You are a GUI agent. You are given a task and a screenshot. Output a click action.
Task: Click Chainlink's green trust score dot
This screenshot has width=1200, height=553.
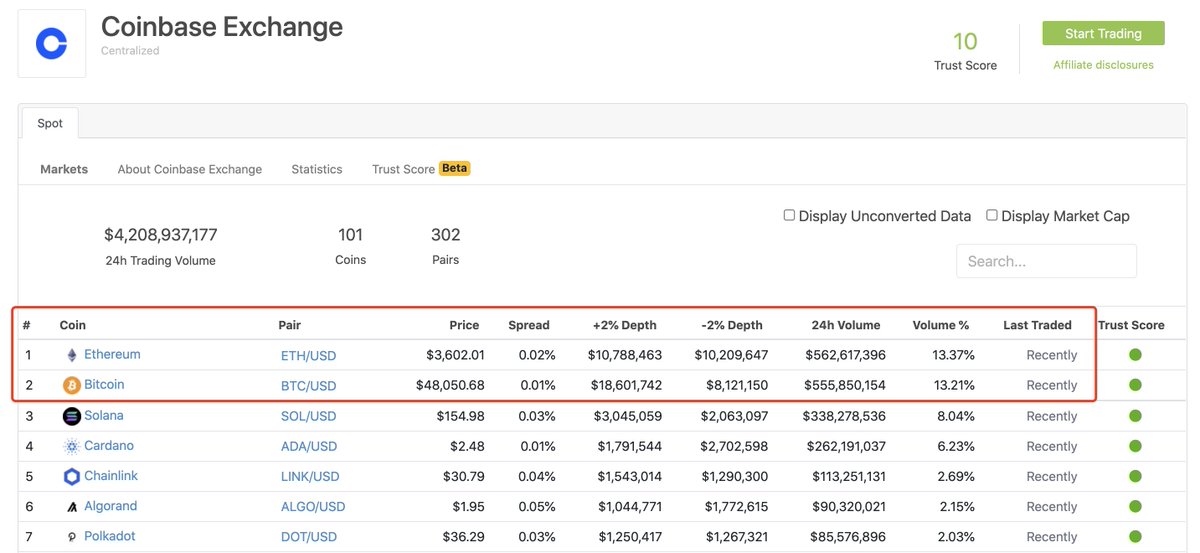pyautogui.click(x=1134, y=476)
